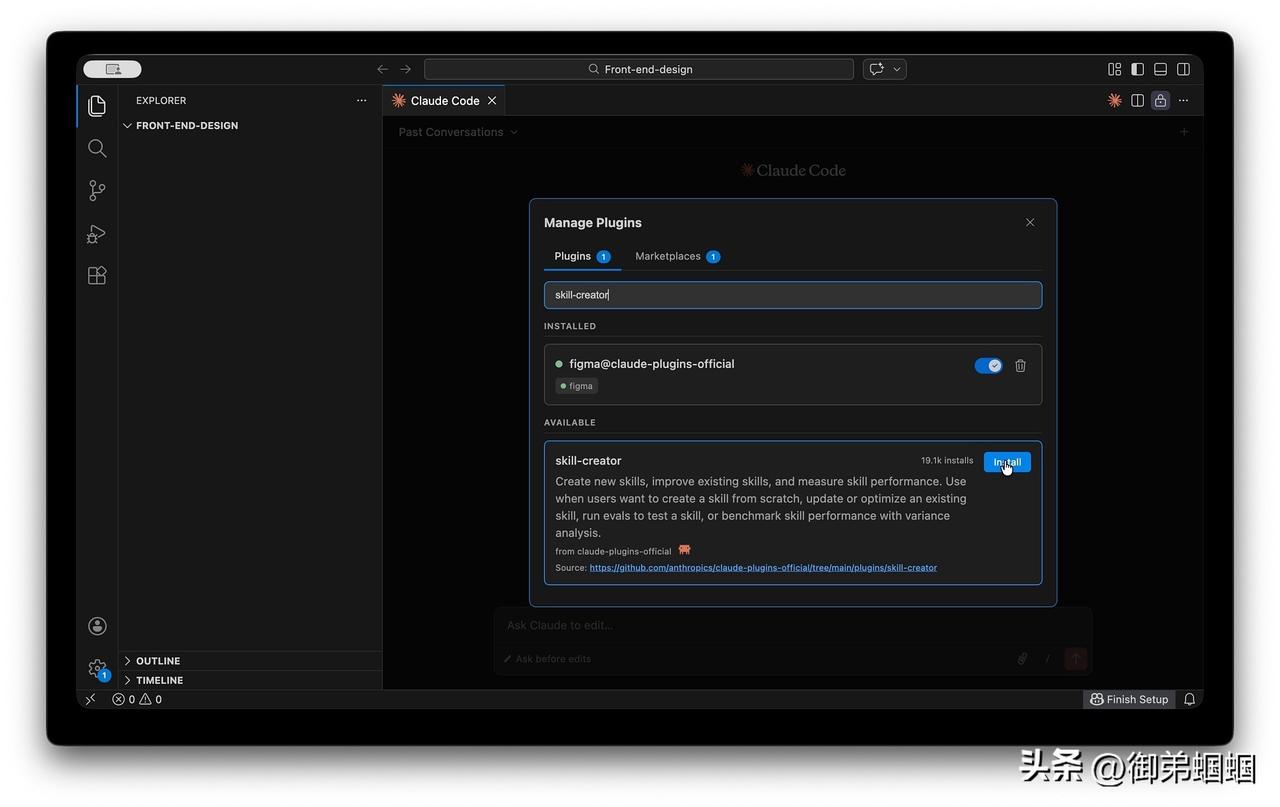Open the Explorer view in activity bar
Image resolution: width=1280 pixels, height=807 pixels.
click(x=97, y=106)
